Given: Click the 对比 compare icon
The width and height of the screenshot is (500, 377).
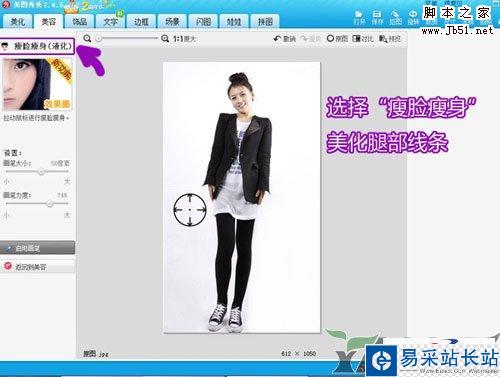Looking at the screenshot, I should pos(363,39).
